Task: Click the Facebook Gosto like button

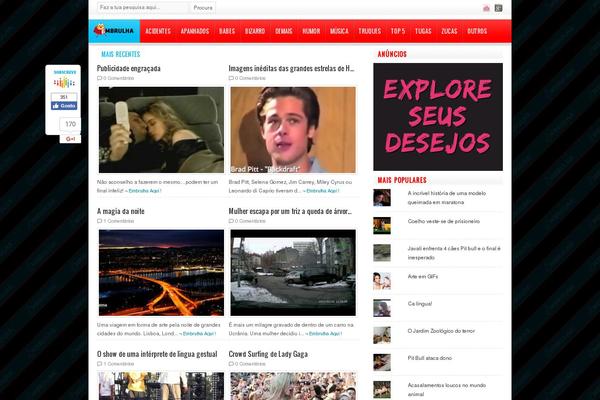Action: coord(64,106)
